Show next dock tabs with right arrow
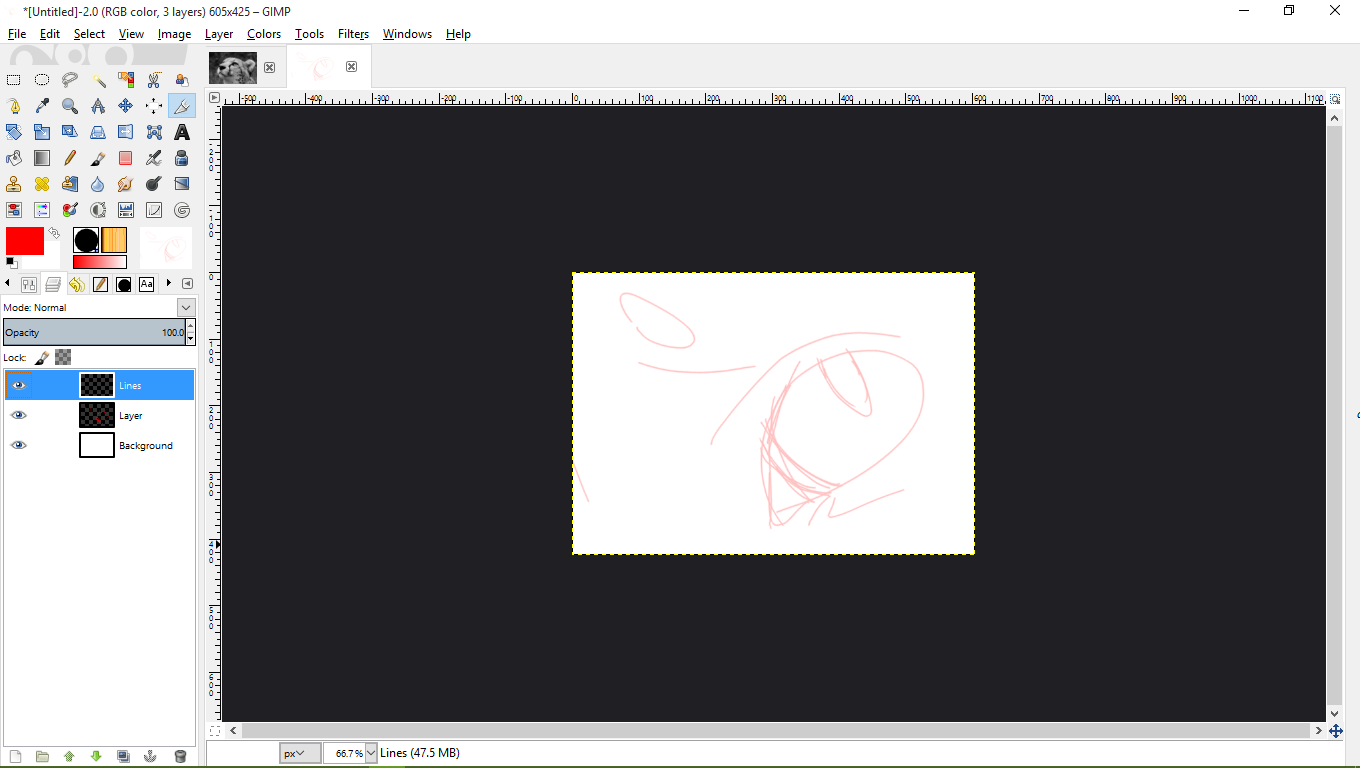 click(169, 283)
